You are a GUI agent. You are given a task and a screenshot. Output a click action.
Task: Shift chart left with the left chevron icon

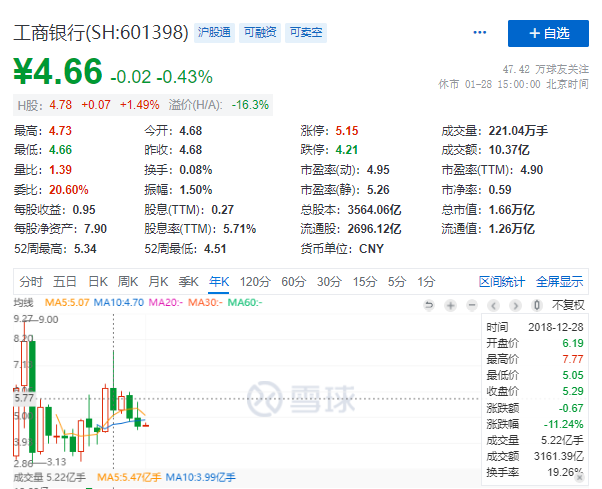pyautogui.click(x=494, y=306)
